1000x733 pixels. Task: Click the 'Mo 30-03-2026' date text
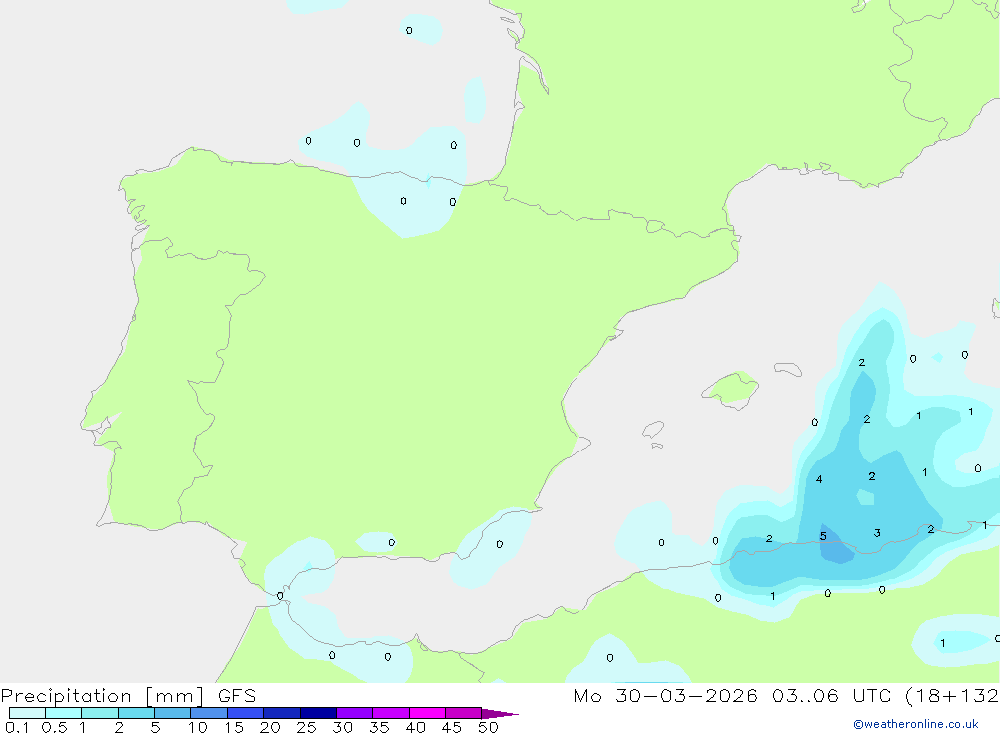[665, 695]
